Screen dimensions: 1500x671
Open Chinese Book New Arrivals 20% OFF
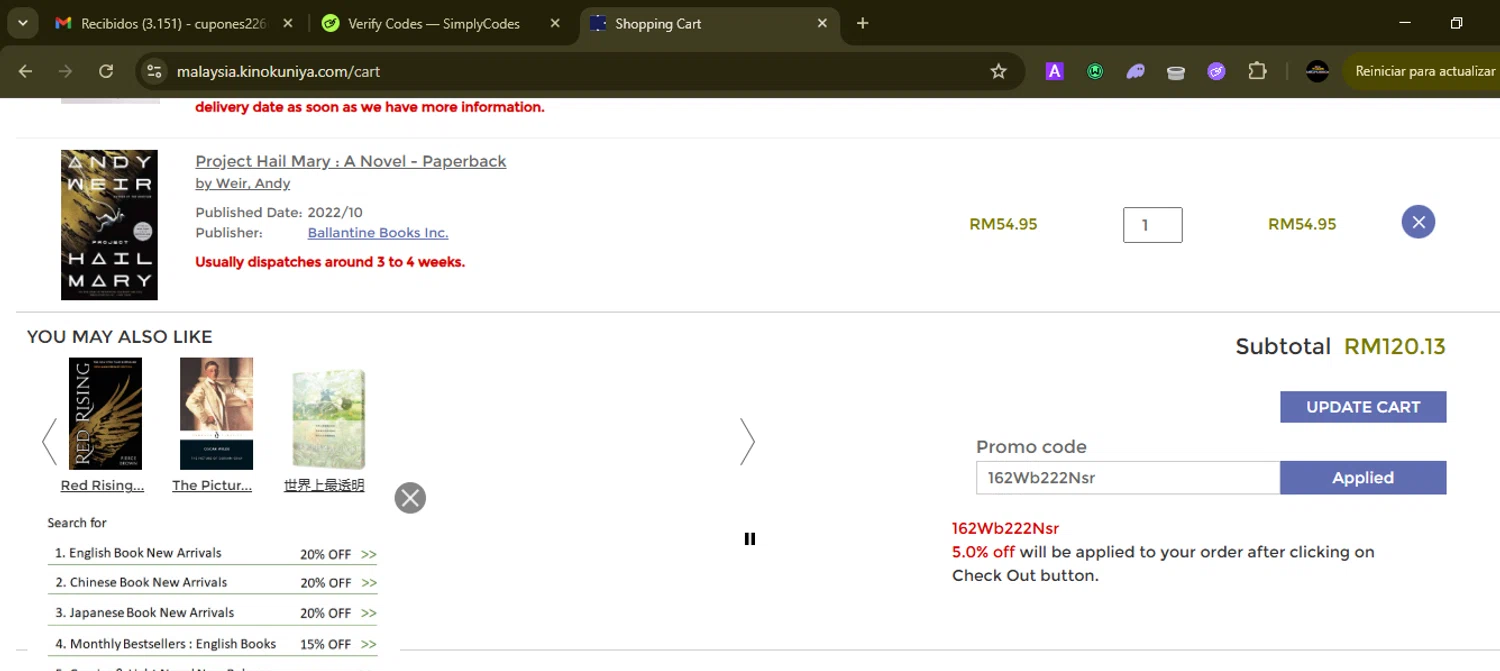[x=213, y=583]
